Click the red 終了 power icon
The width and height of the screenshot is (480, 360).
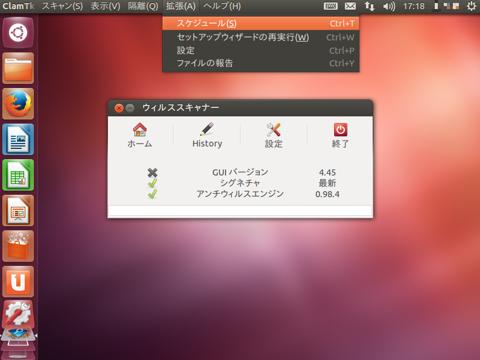pyautogui.click(x=340, y=129)
